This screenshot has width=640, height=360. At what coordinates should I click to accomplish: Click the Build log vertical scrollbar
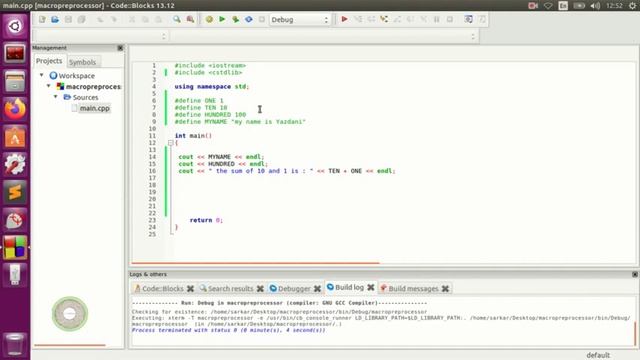point(635,333)
